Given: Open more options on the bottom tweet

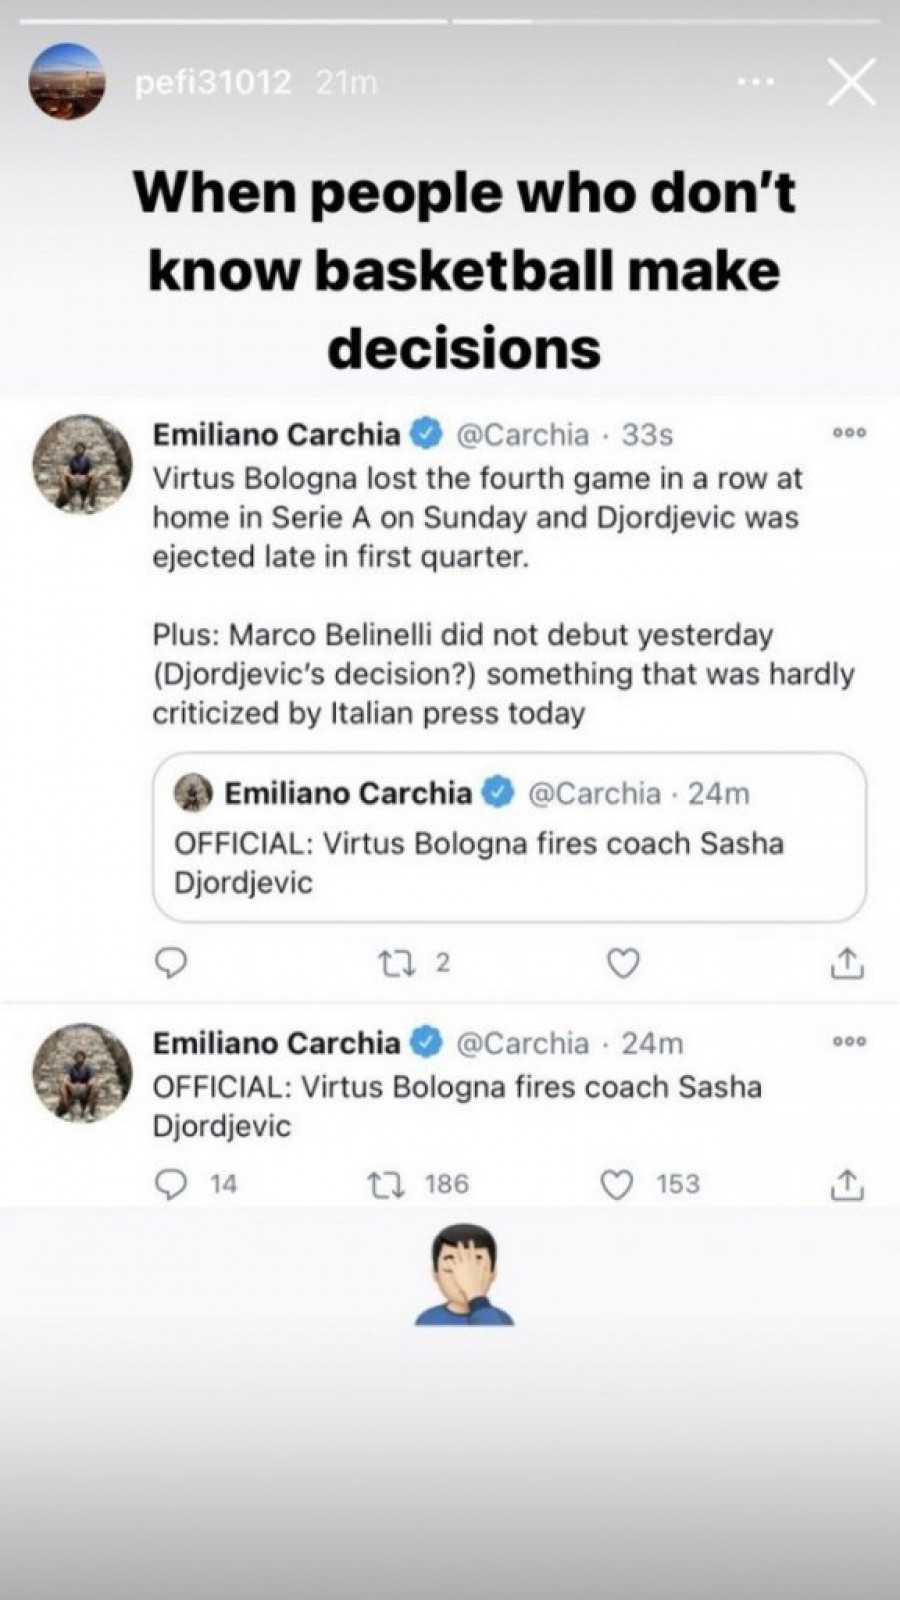Looking at the screenshot, I should click(849, 1041).
